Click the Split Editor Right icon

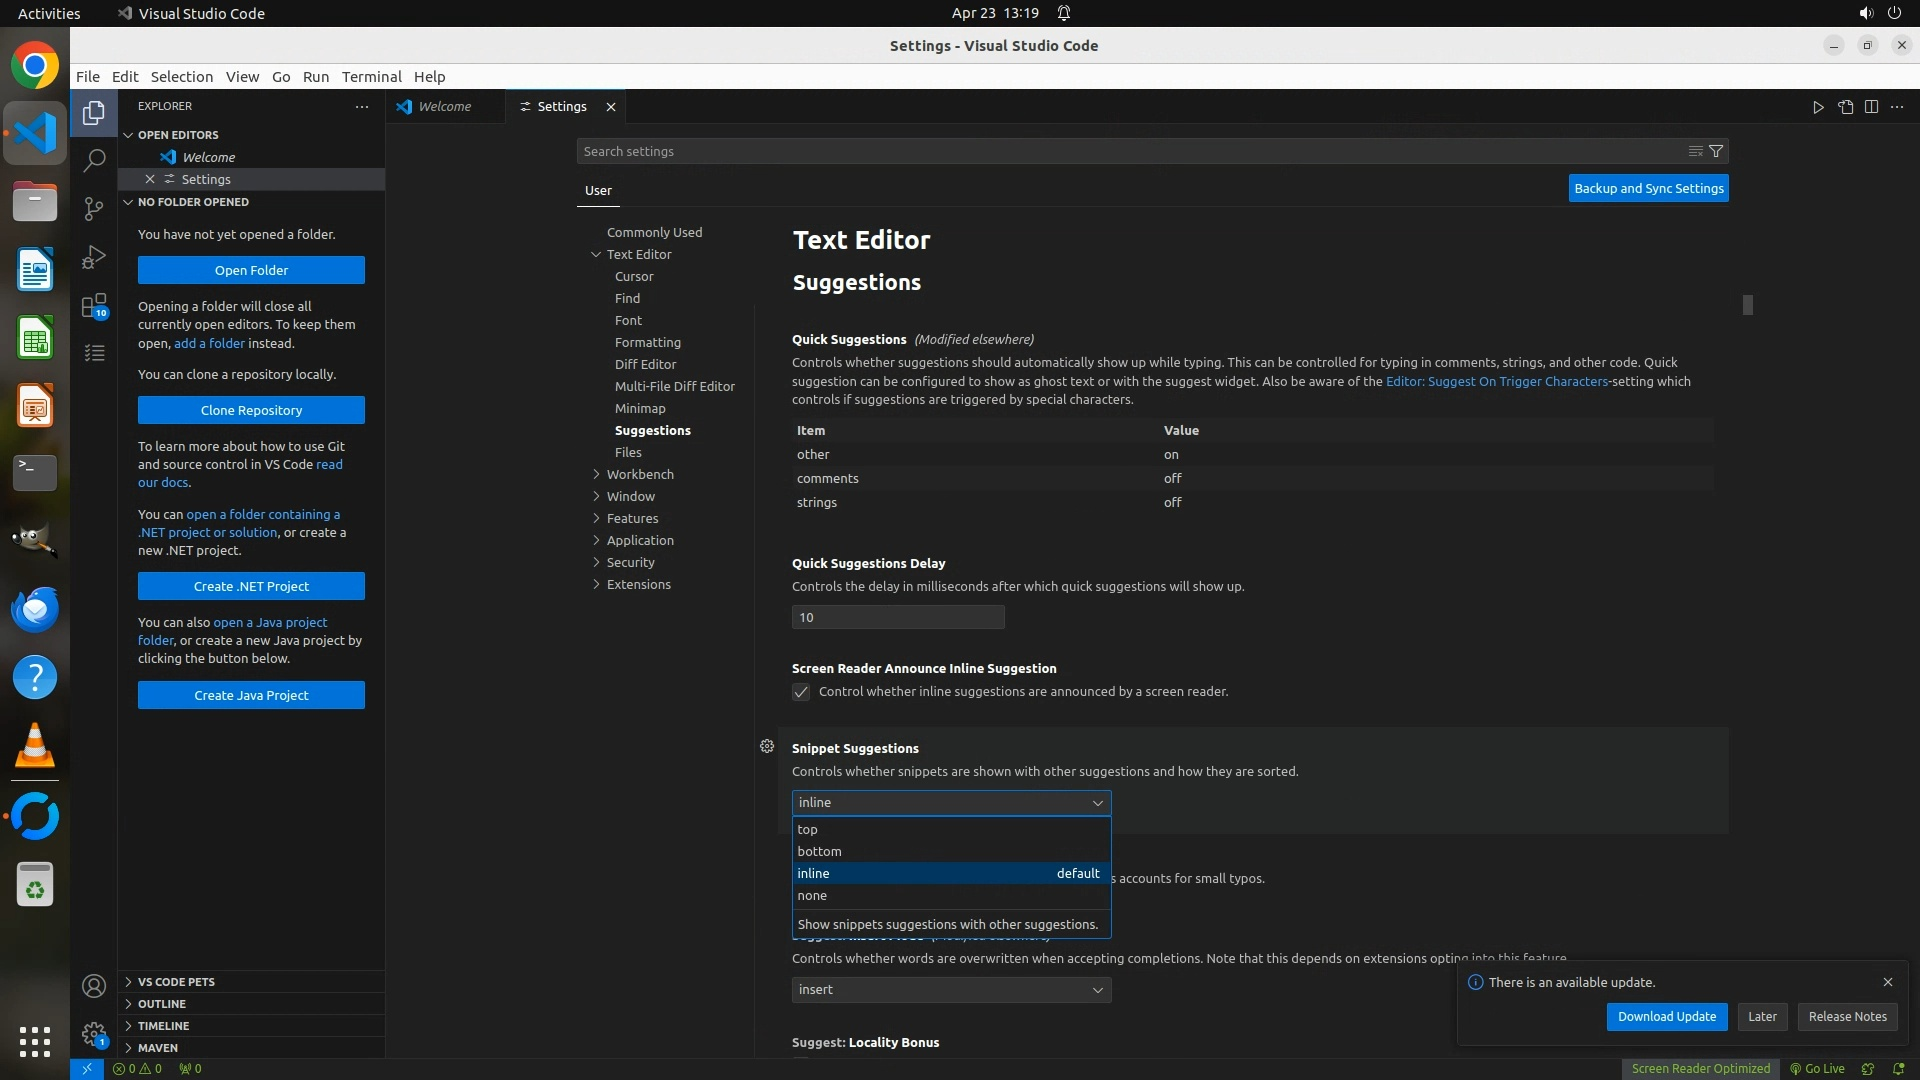[x=1871, y=107]
